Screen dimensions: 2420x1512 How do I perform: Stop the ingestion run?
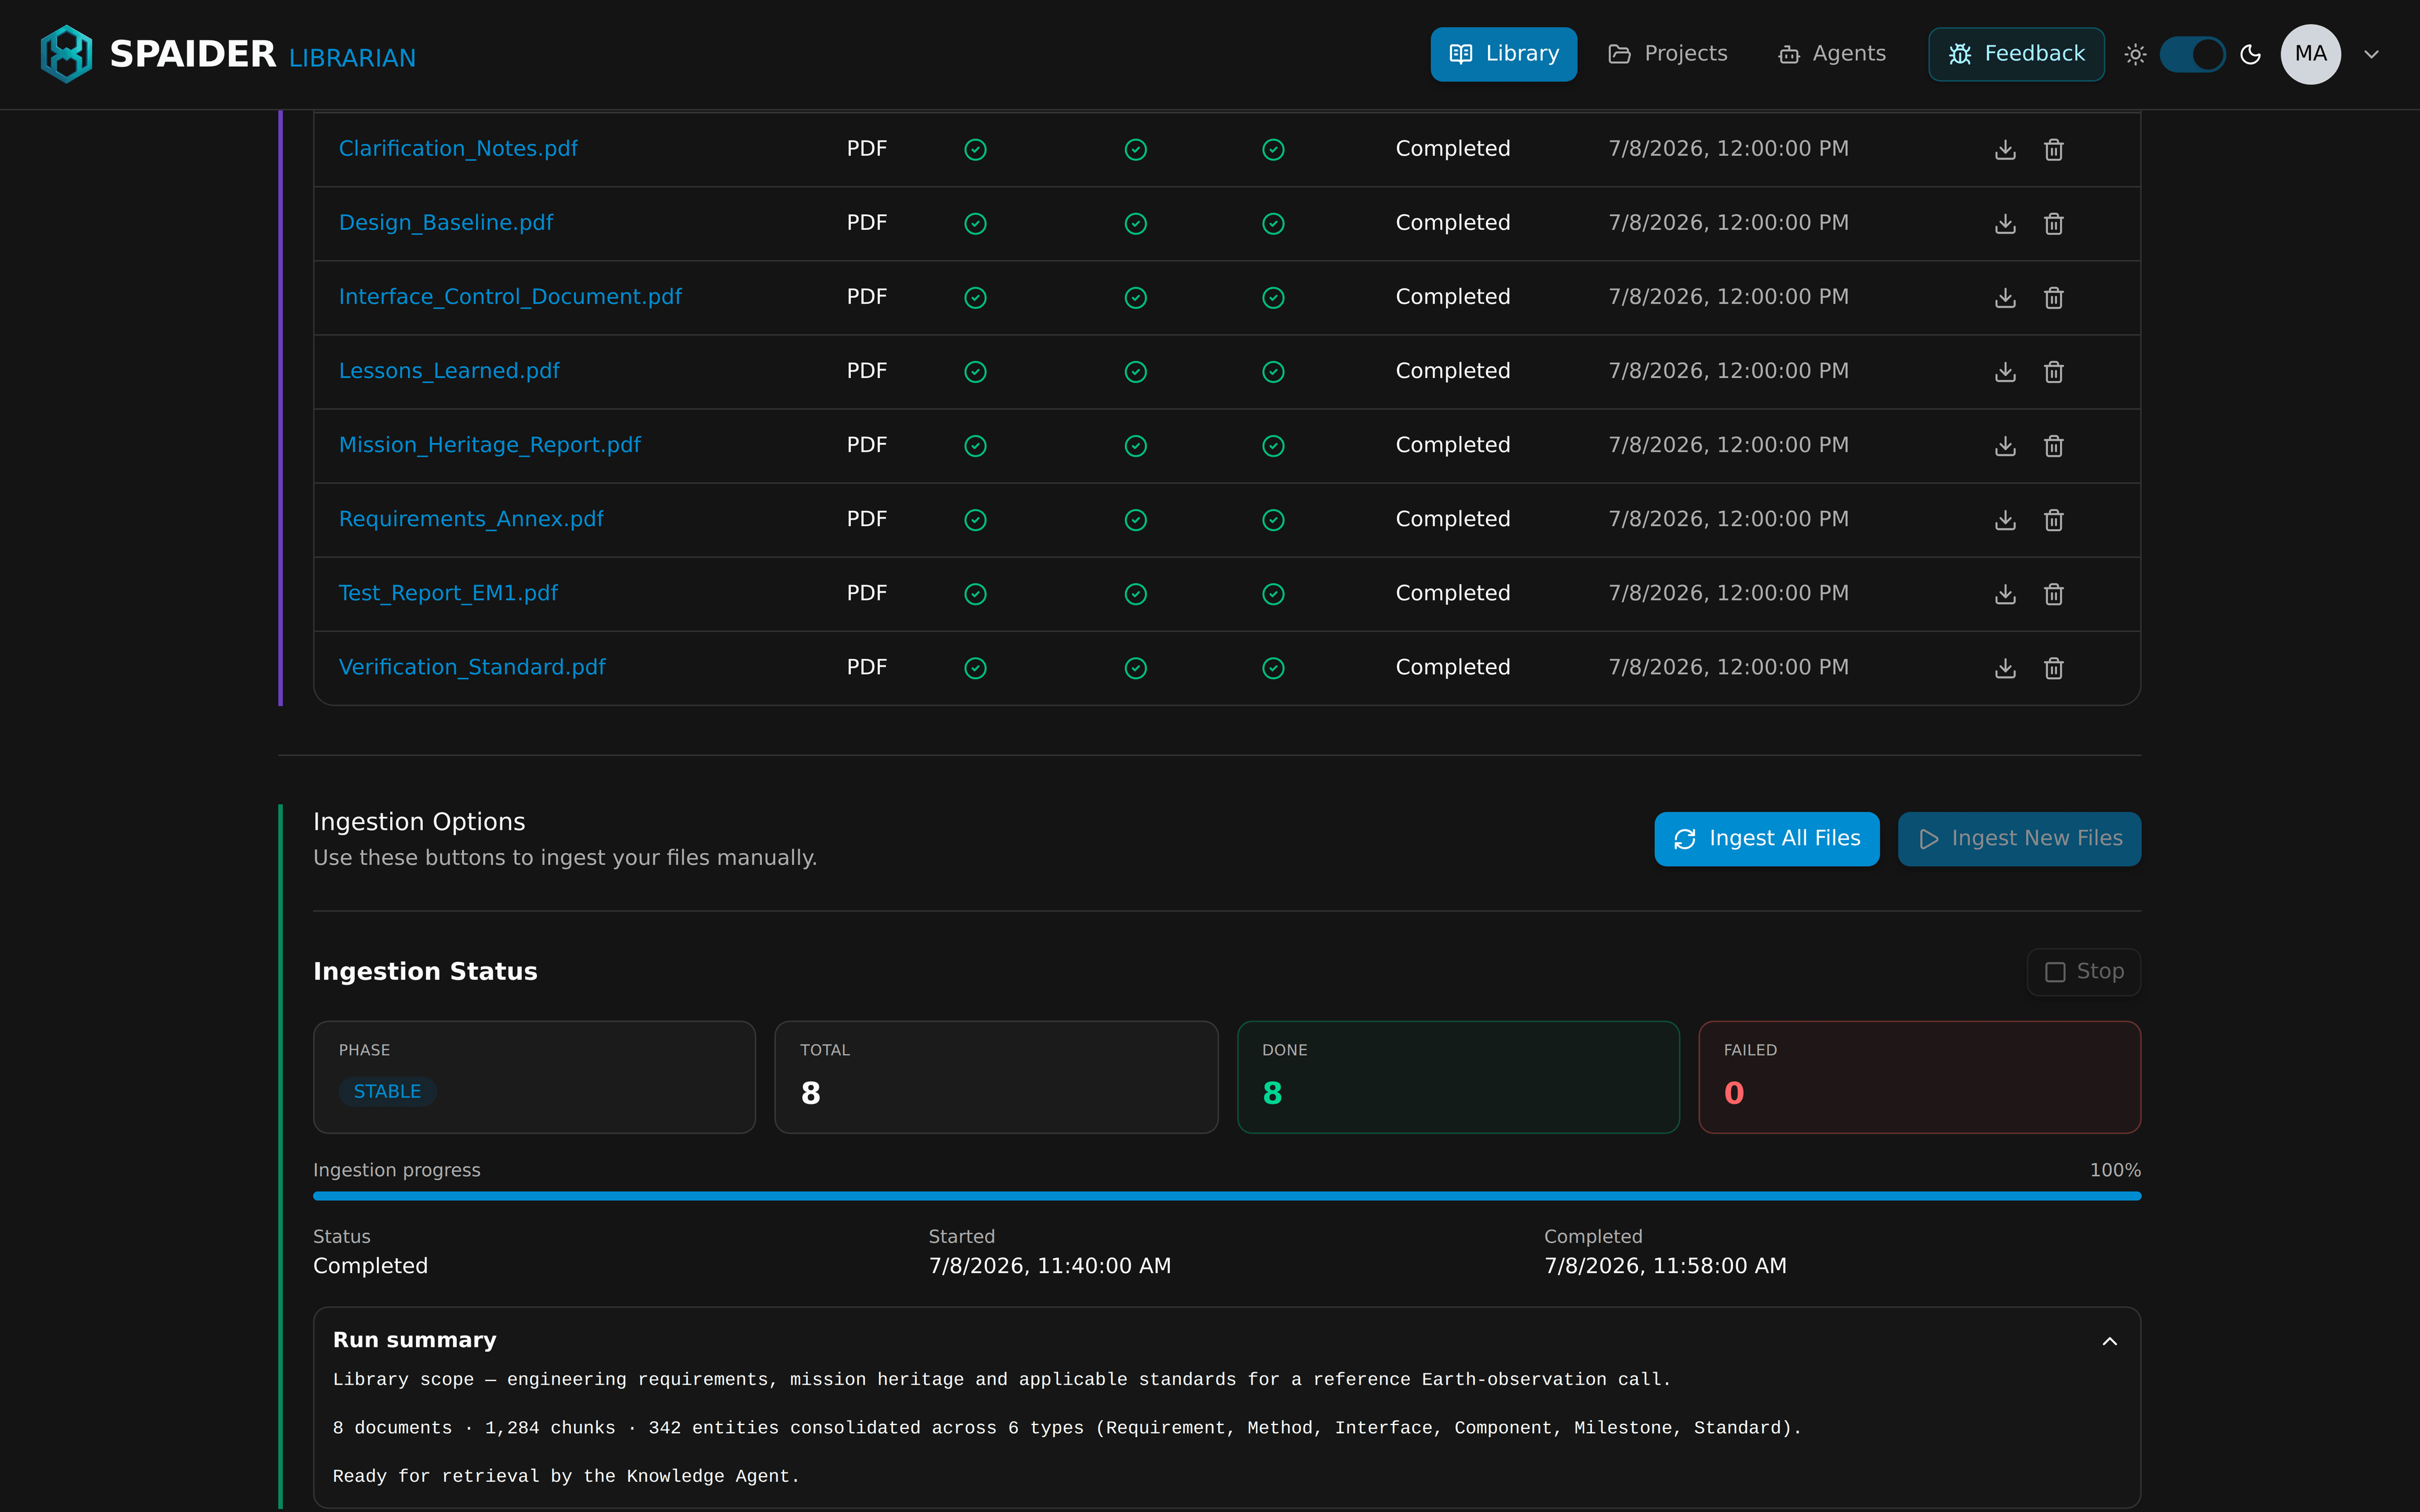click(2083, 971)
